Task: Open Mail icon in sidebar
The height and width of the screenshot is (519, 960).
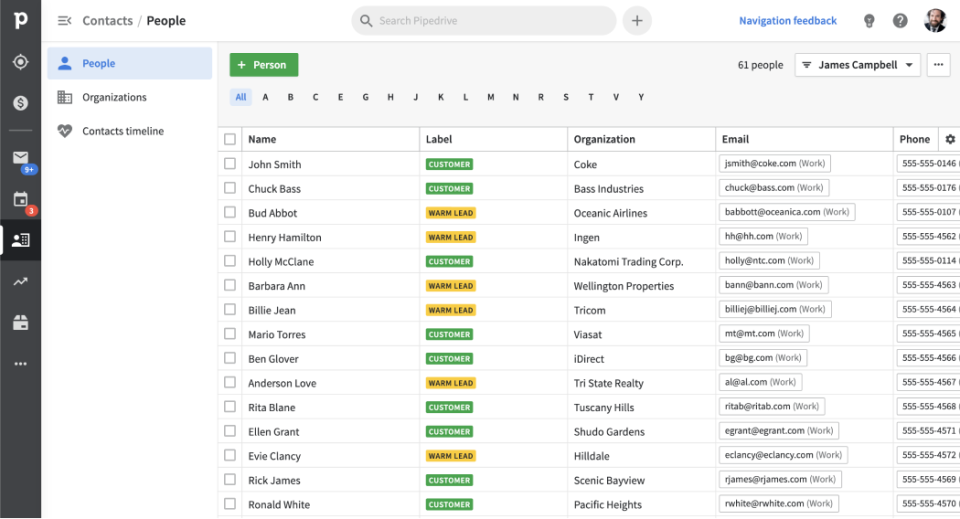Action: pos(20,158)
